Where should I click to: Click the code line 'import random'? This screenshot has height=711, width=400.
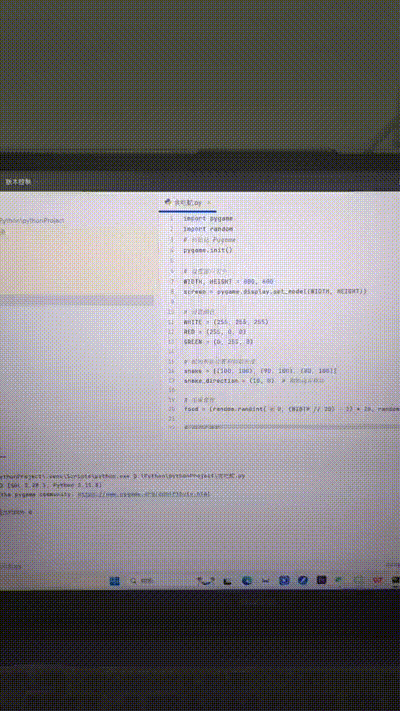tap(208, 229)
